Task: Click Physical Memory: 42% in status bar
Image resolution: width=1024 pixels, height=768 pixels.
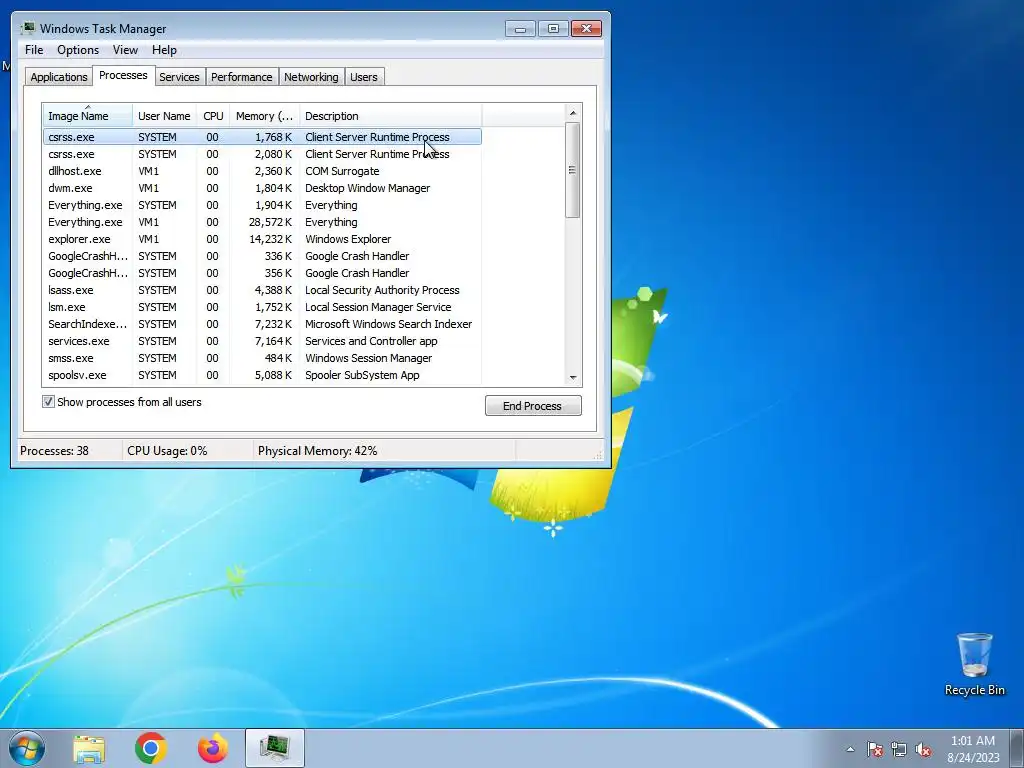Action: [x=317, y=451]
